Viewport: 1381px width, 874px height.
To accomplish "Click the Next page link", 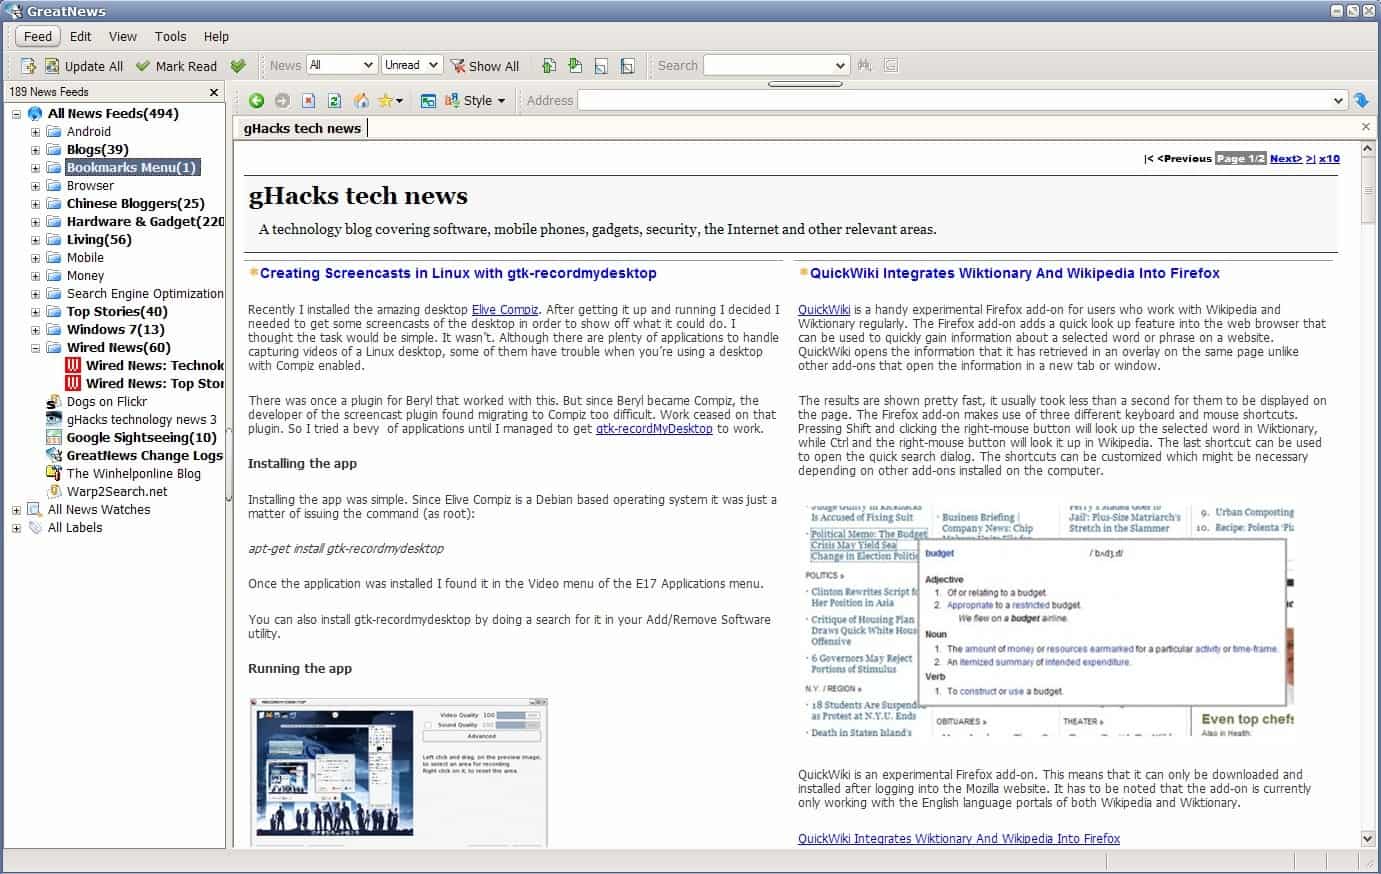I will pyautogui.click(x=1285, y=158).
